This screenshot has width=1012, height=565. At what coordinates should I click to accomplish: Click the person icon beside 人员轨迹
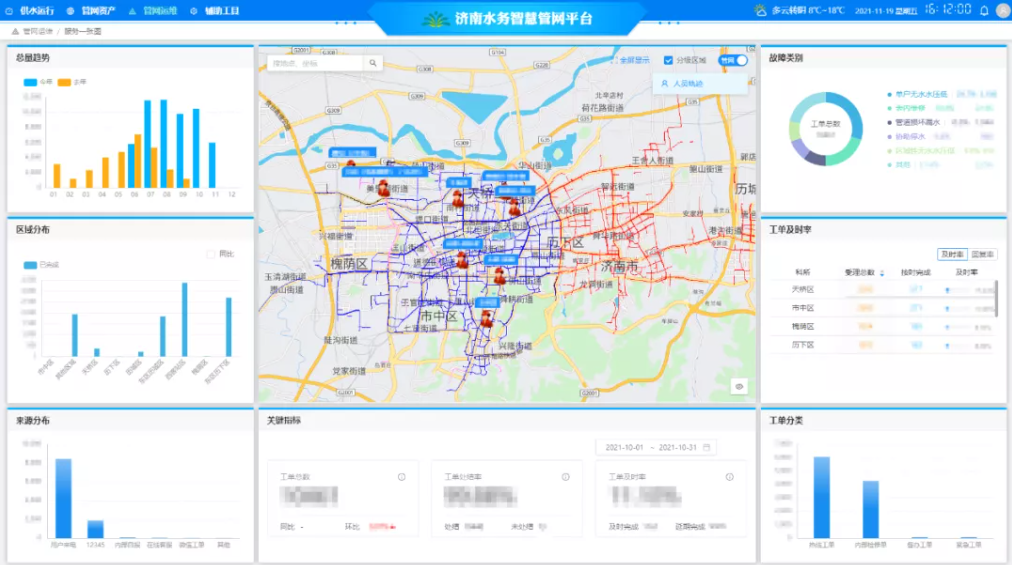[664, 83]
